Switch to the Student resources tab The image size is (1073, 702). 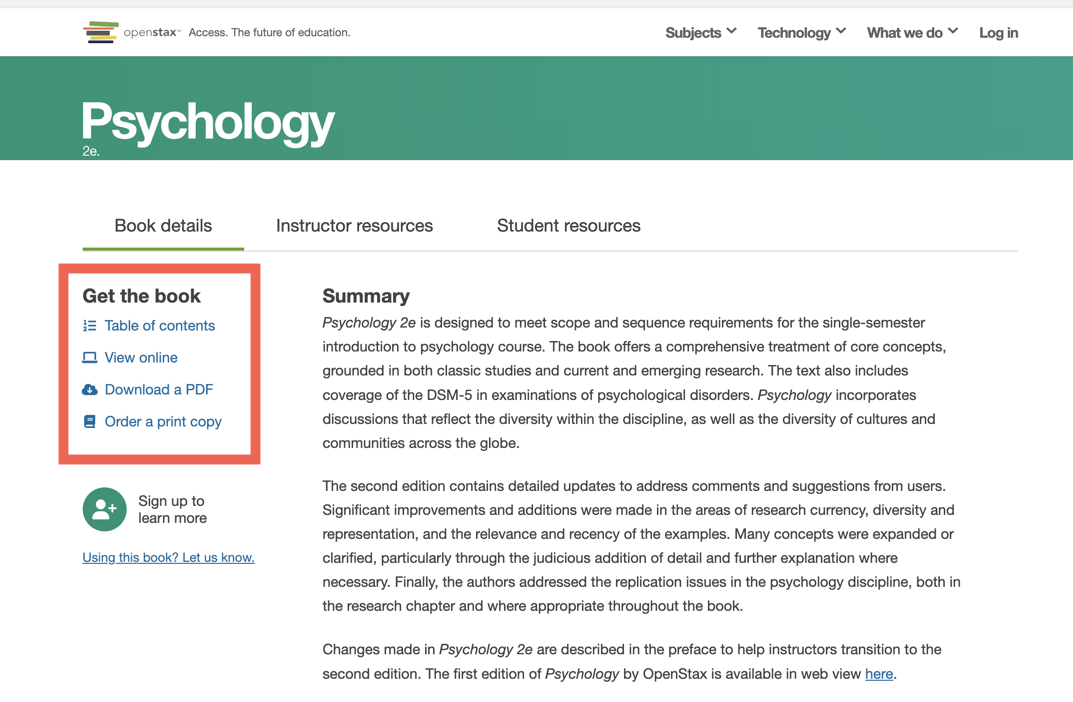[x=568, y=226]
